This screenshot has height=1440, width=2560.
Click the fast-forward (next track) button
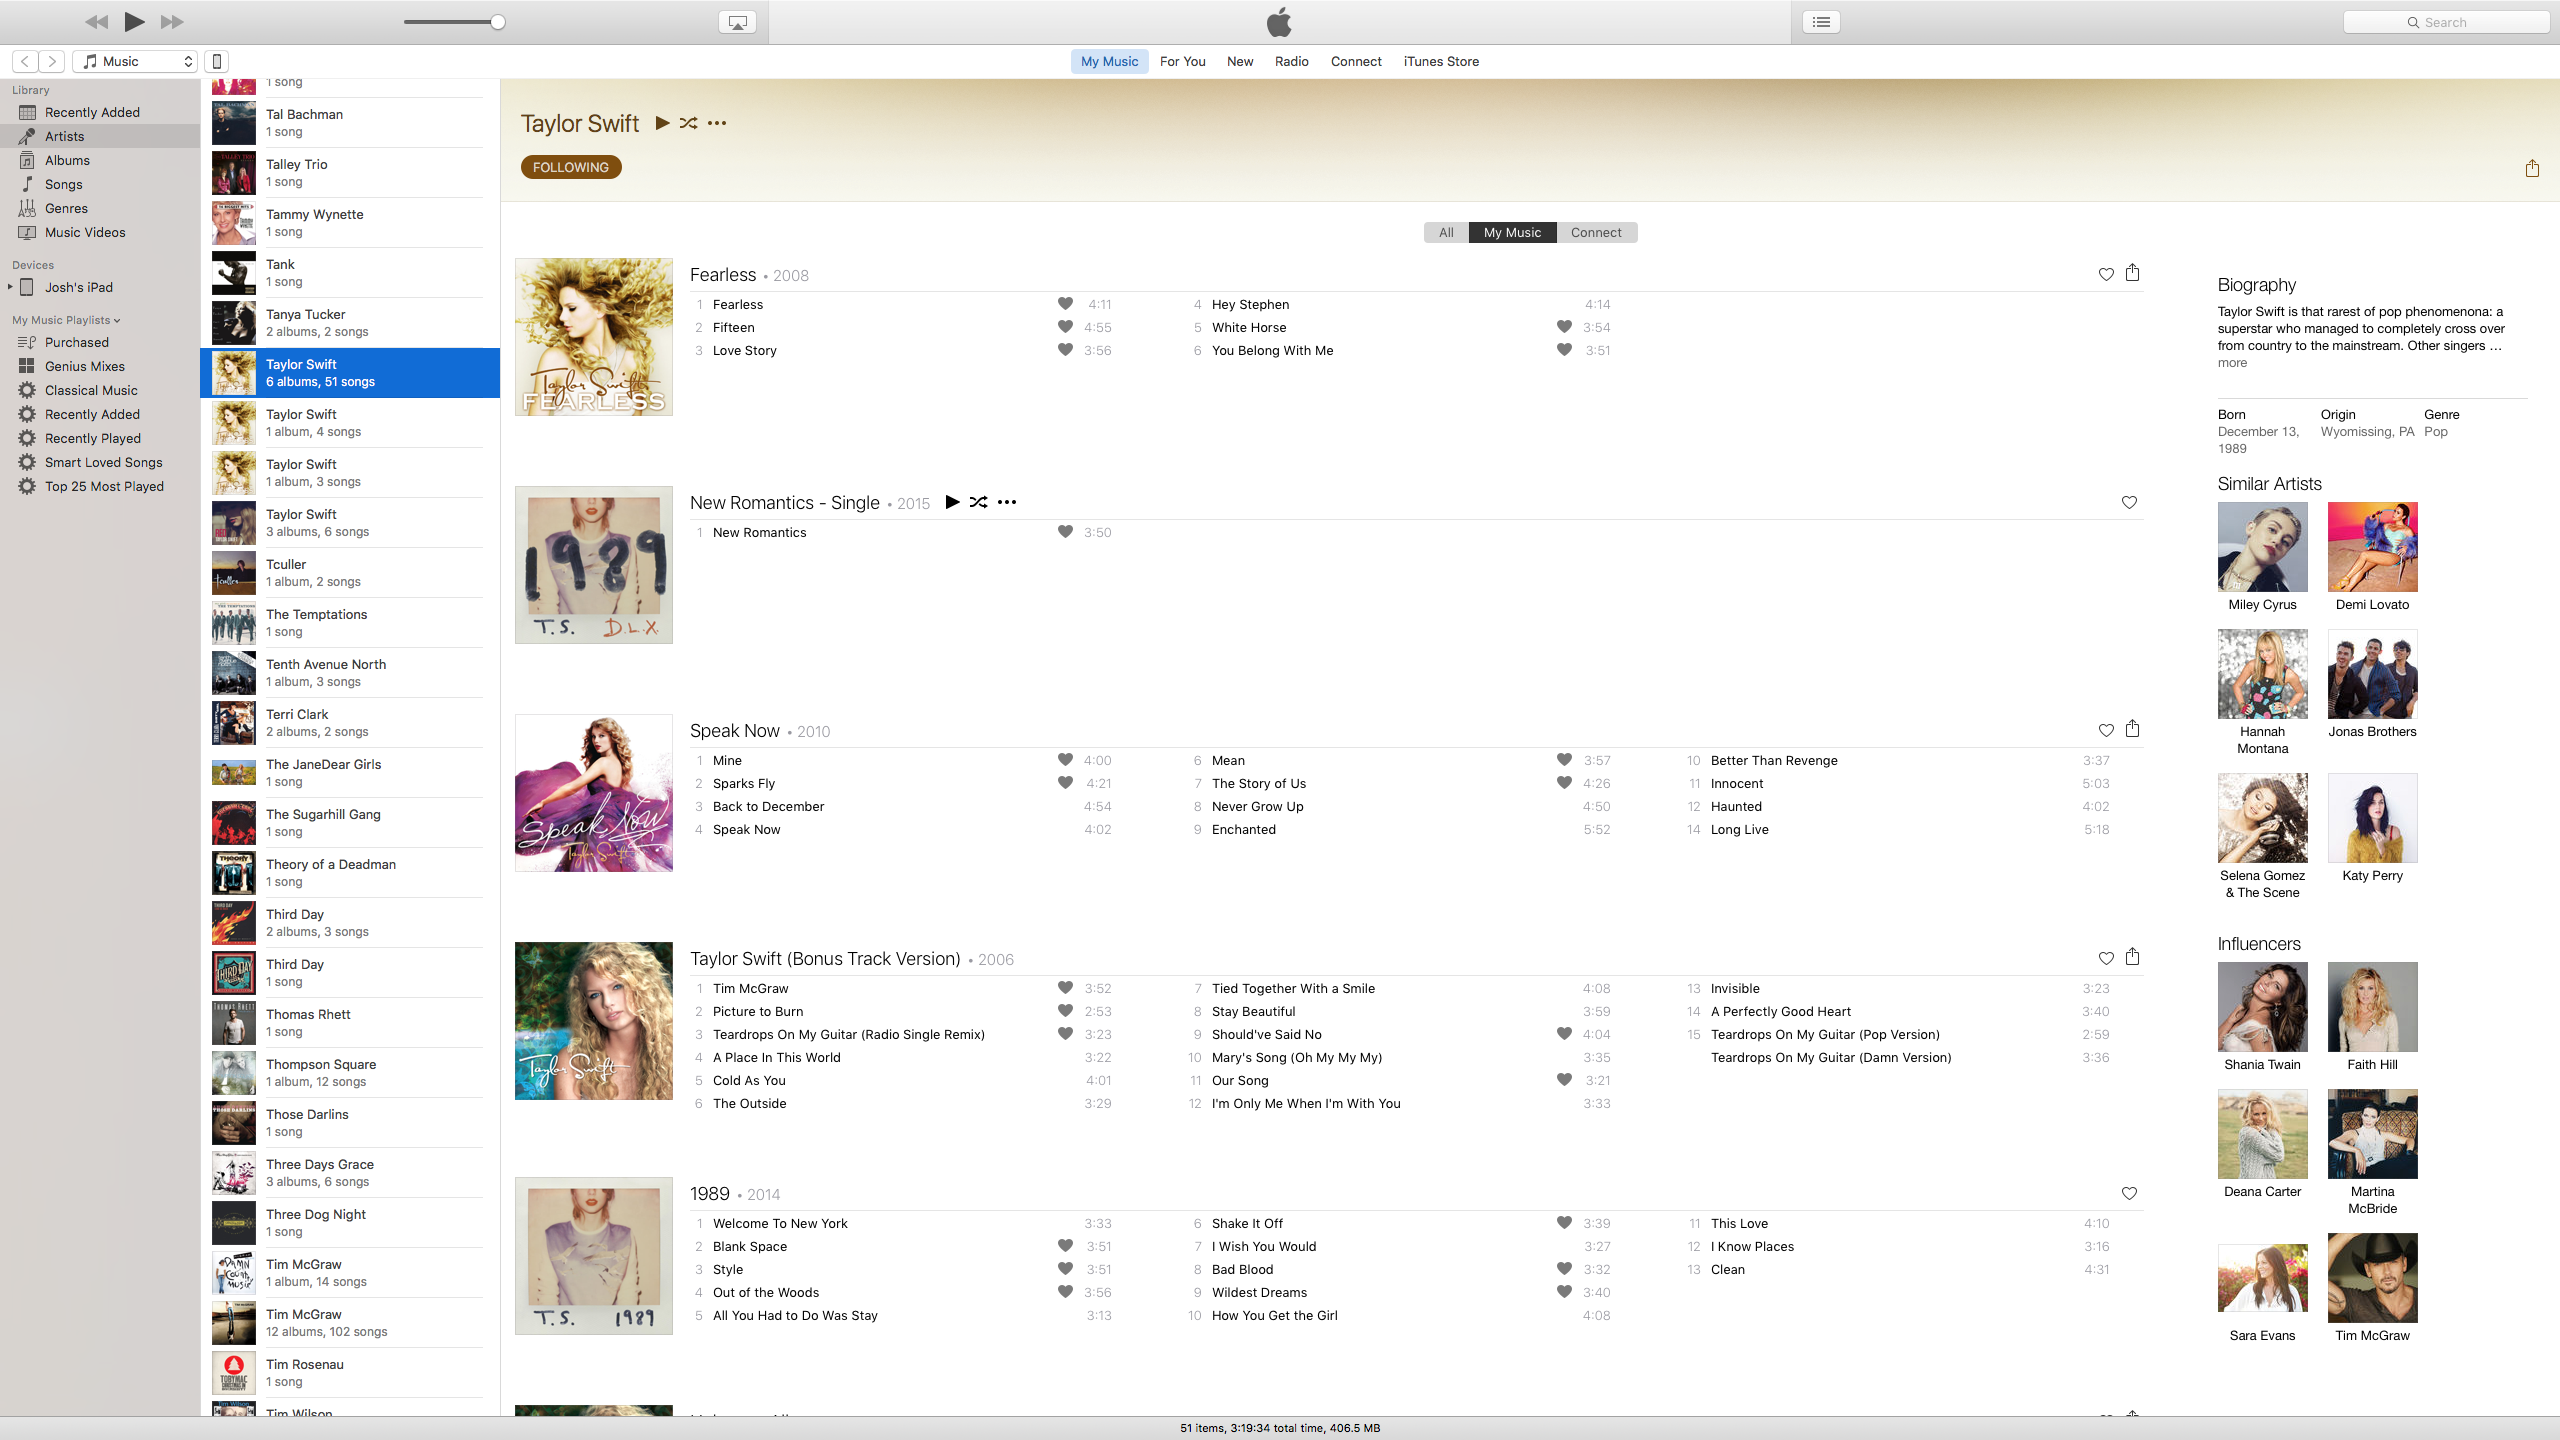click(172, 21)
